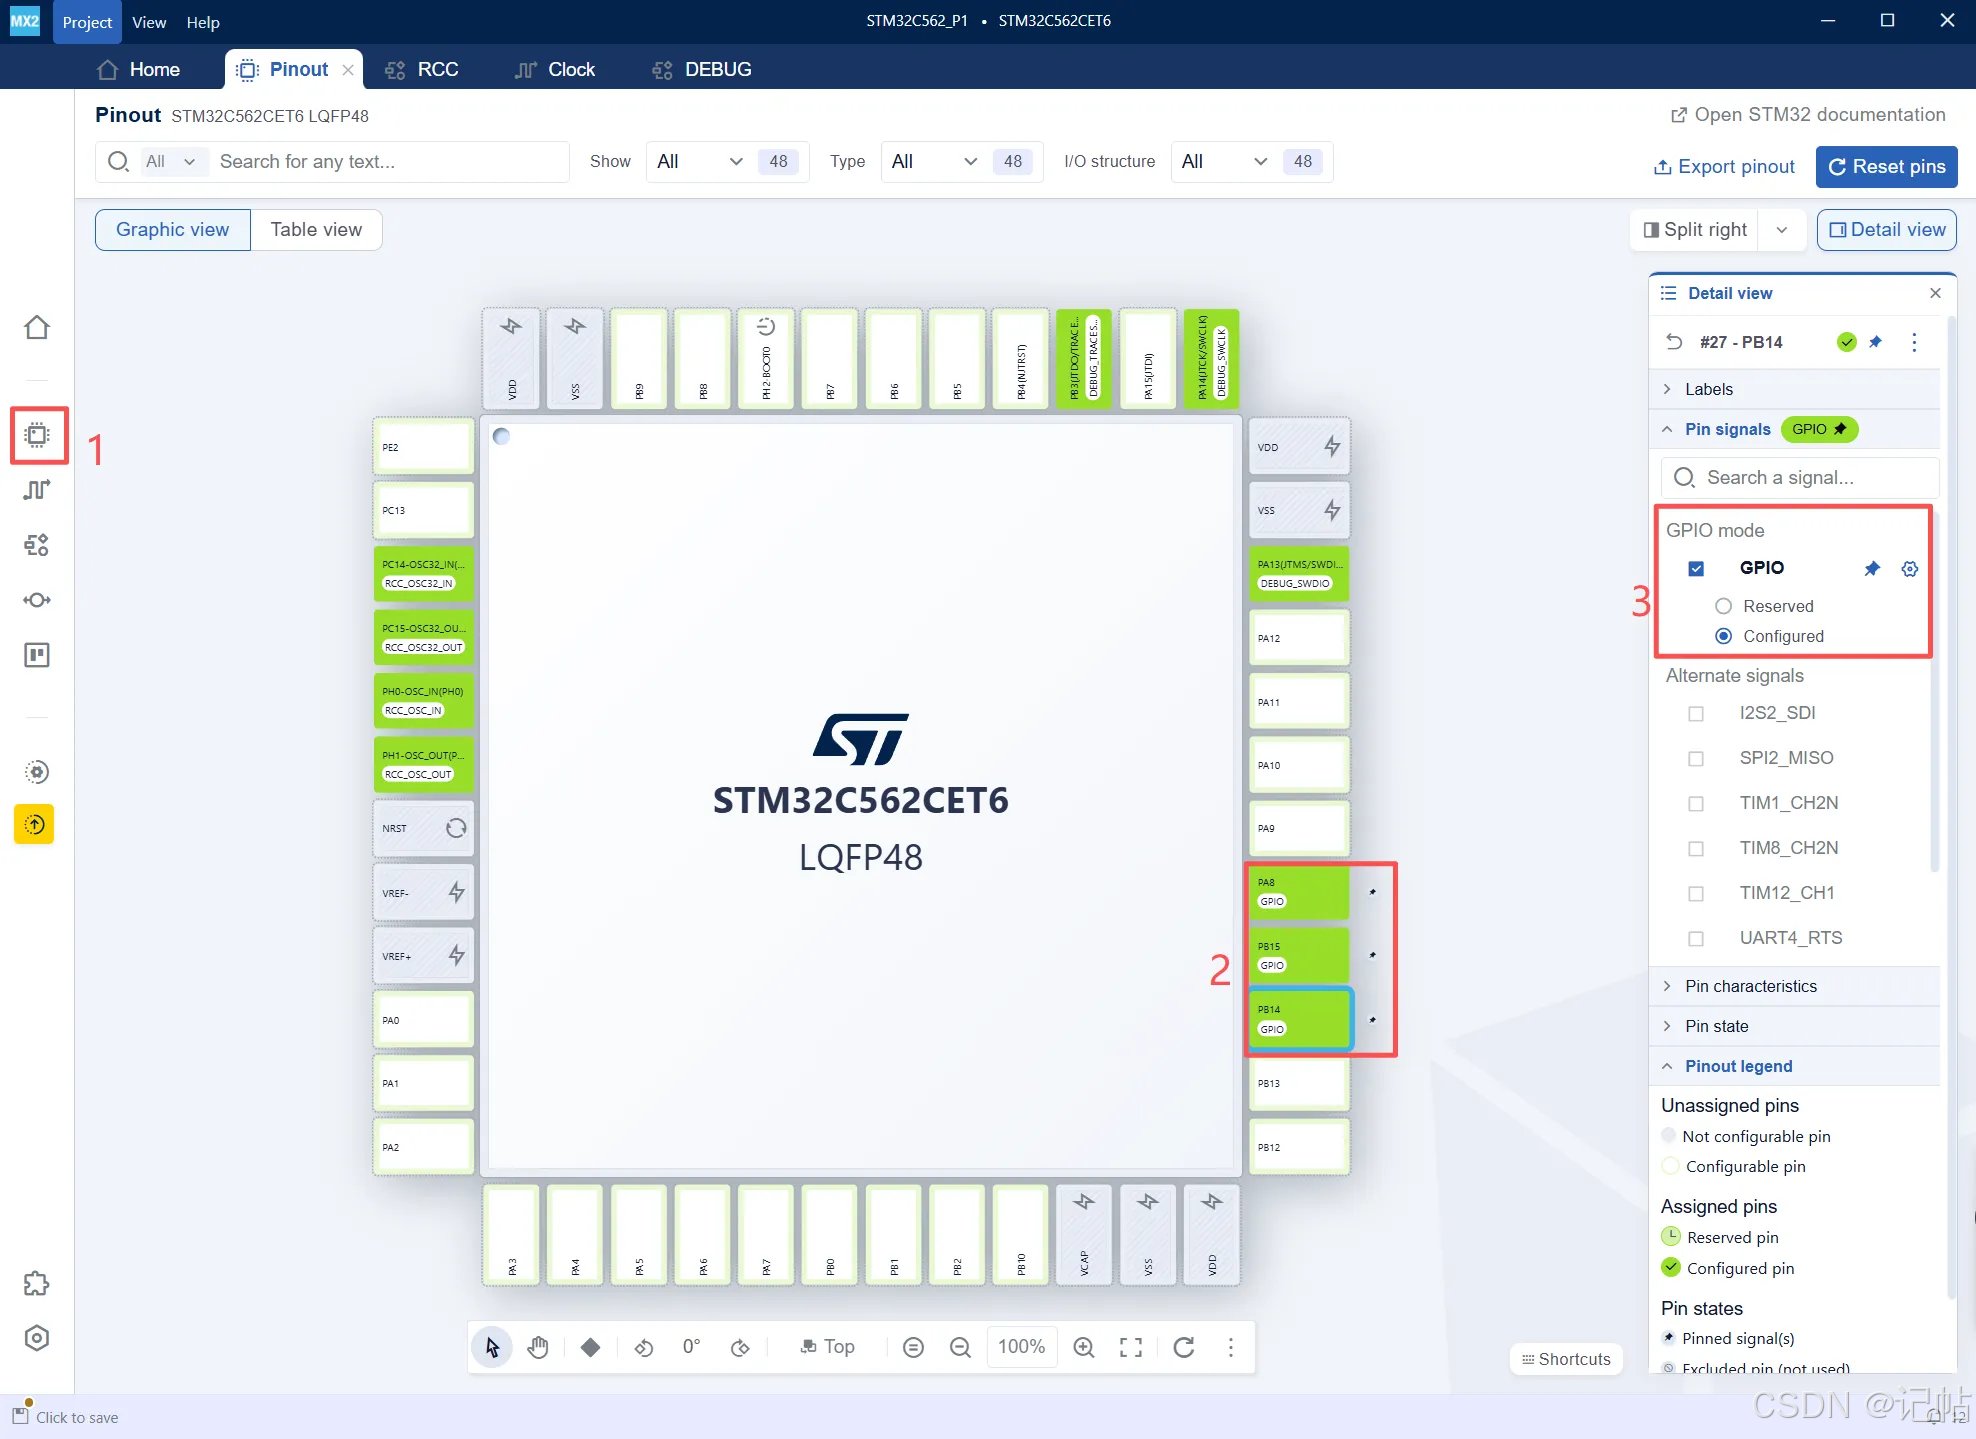1976x1439 pixels.
Task: Uncheck the GPIO mode checkbox
Action: pyautogui.click(x=1696, y=568)
